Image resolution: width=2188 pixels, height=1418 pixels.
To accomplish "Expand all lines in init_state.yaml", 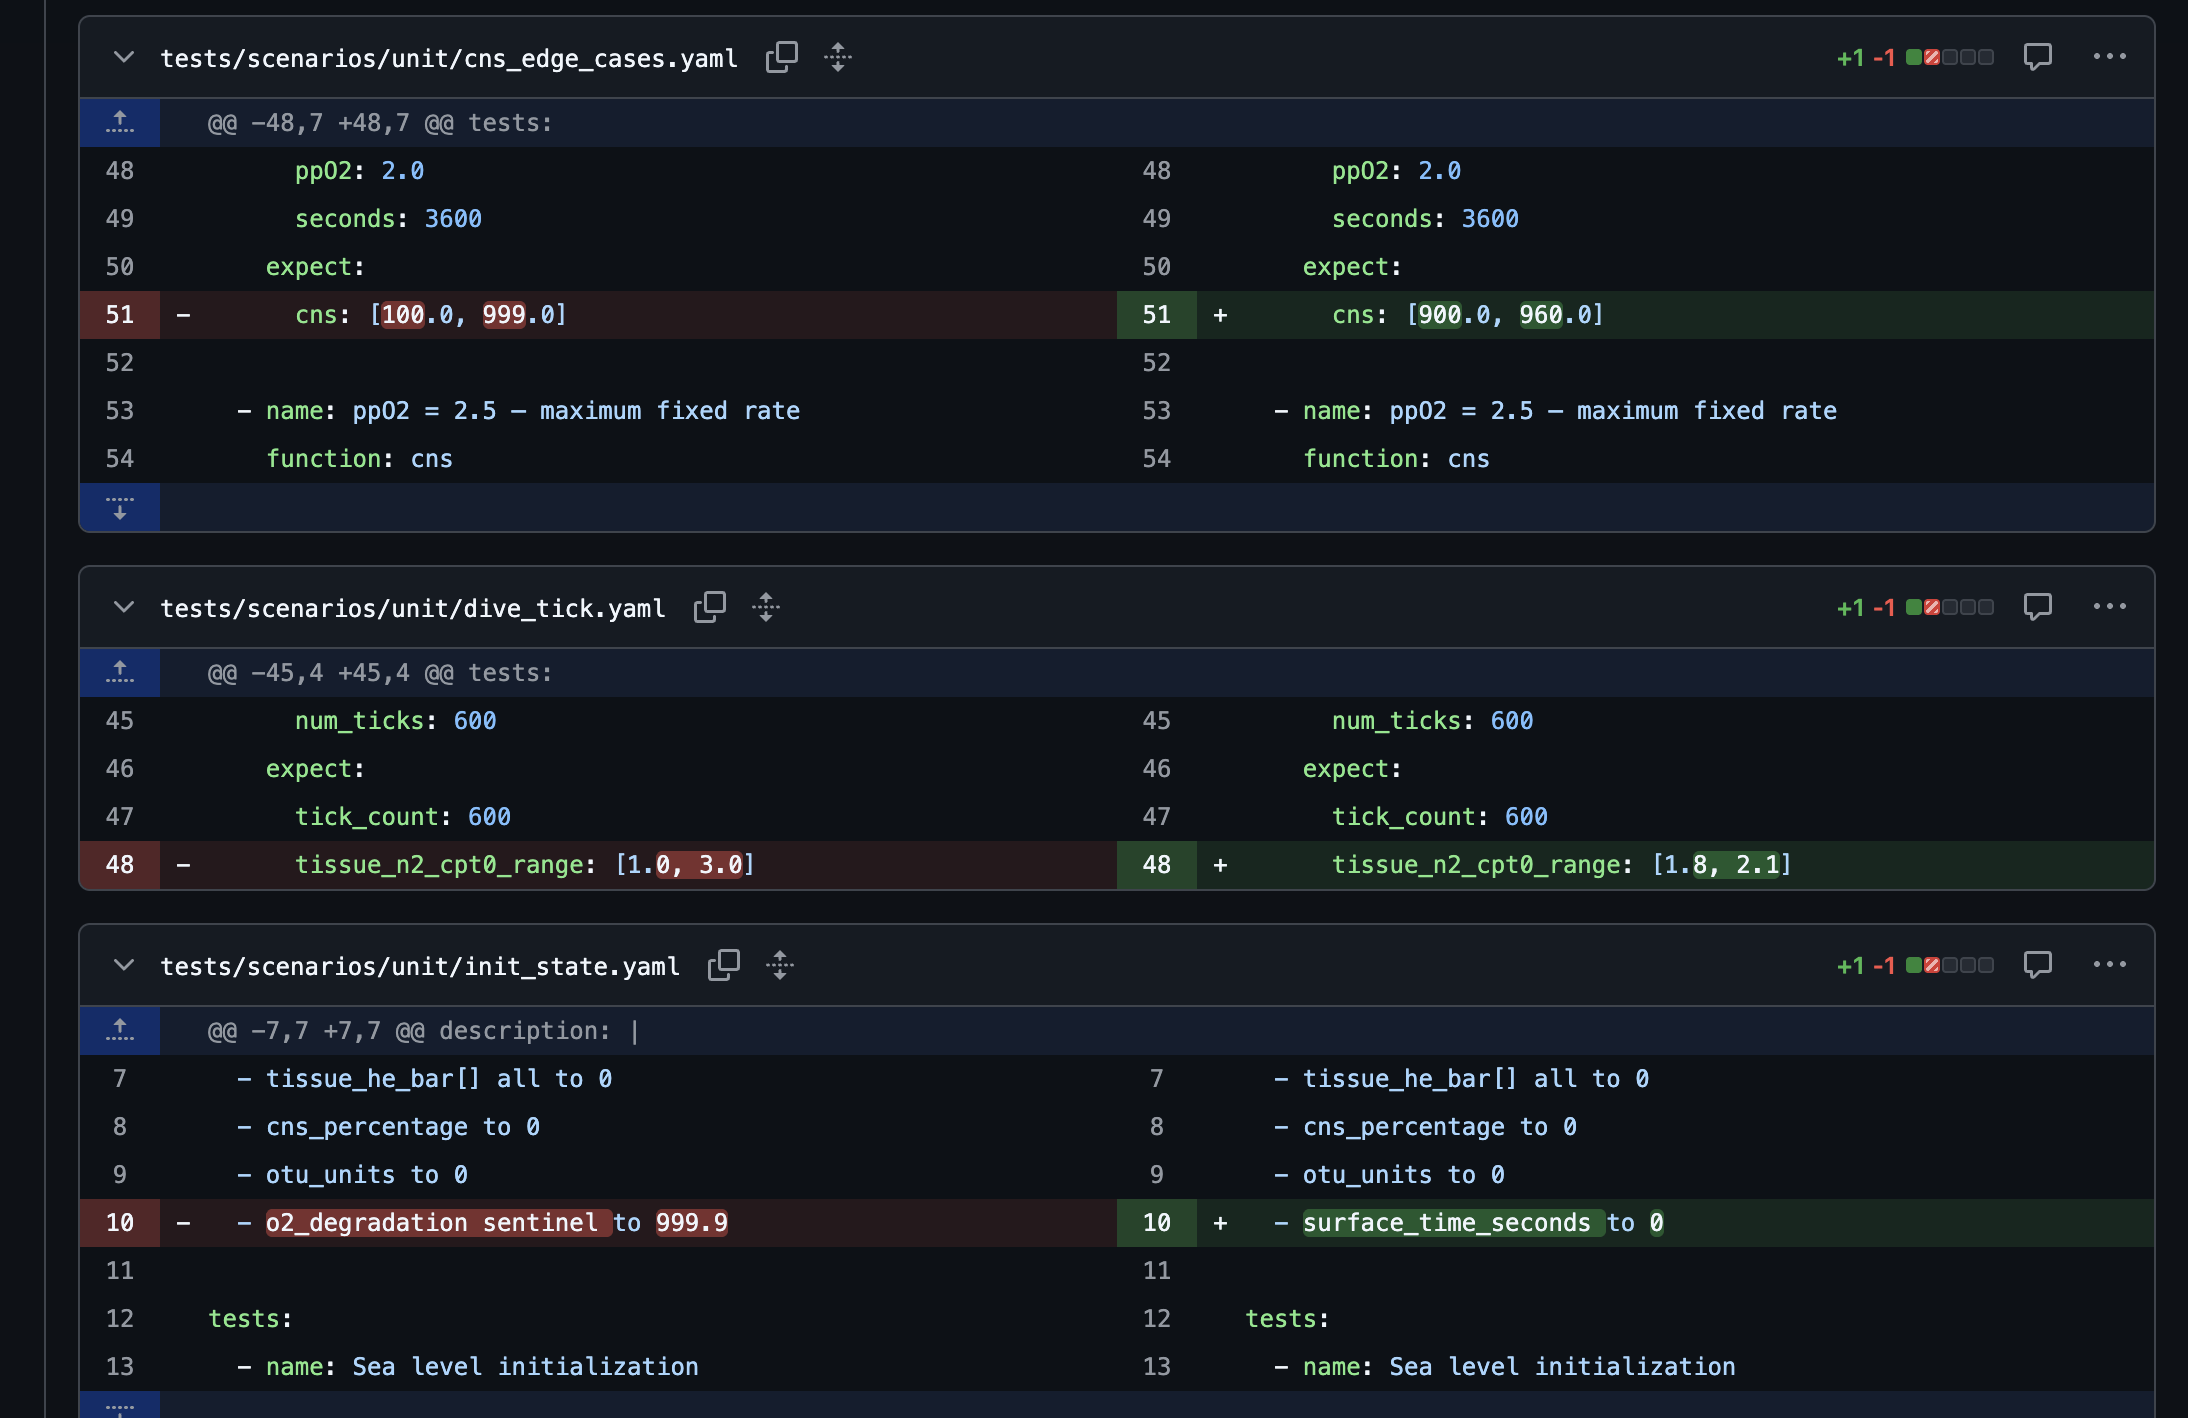I will pos(780,965).
